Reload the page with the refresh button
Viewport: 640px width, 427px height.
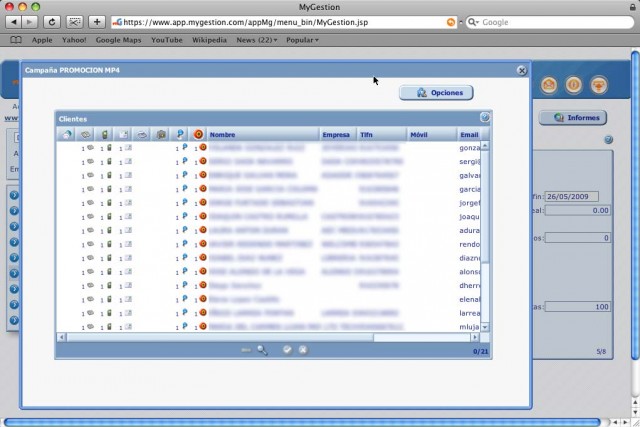click(x=52, y=22)
